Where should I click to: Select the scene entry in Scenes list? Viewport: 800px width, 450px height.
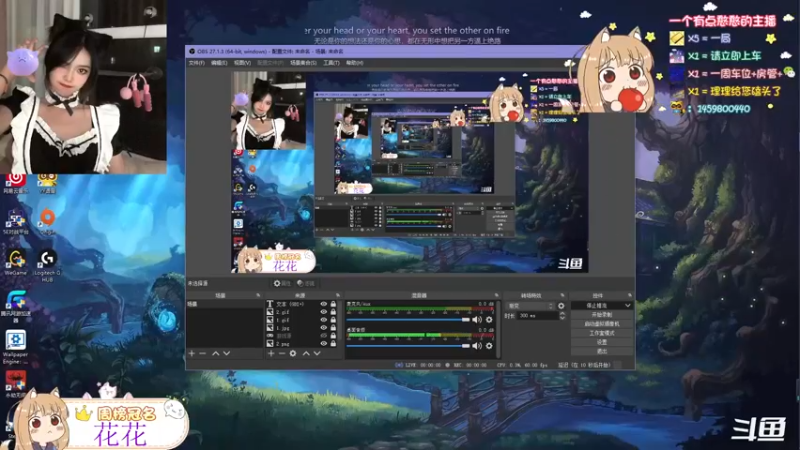point(224,304)
